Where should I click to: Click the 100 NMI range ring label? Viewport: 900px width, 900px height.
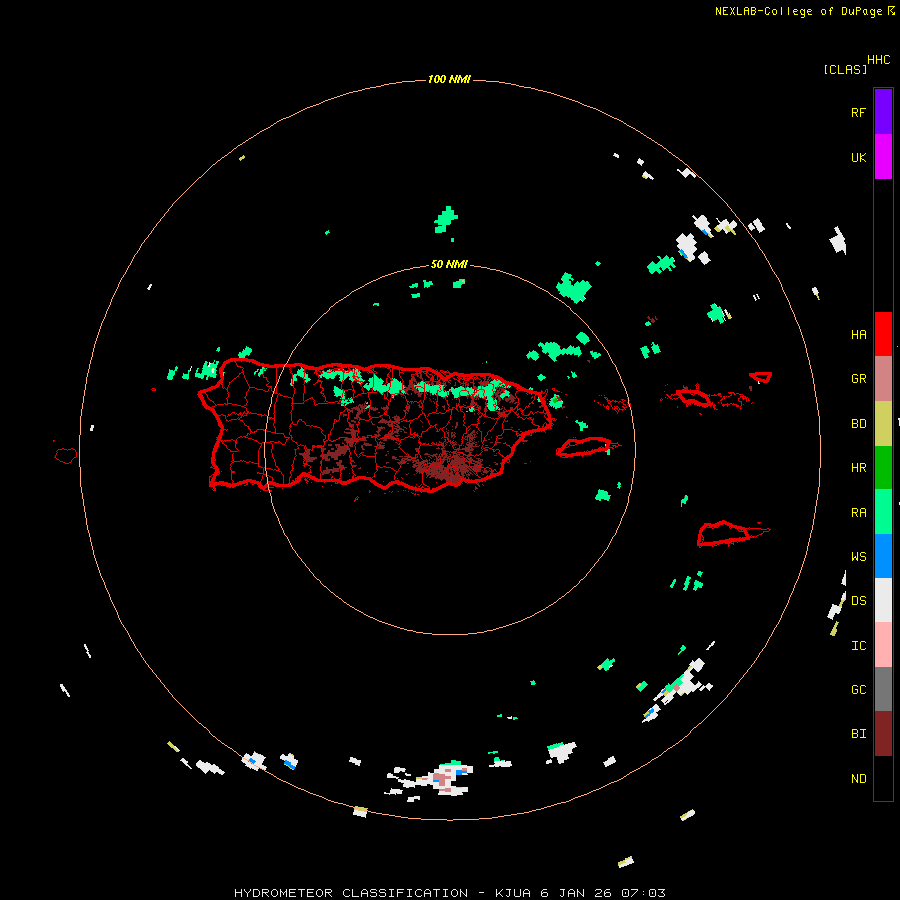[x=449, y=79]
